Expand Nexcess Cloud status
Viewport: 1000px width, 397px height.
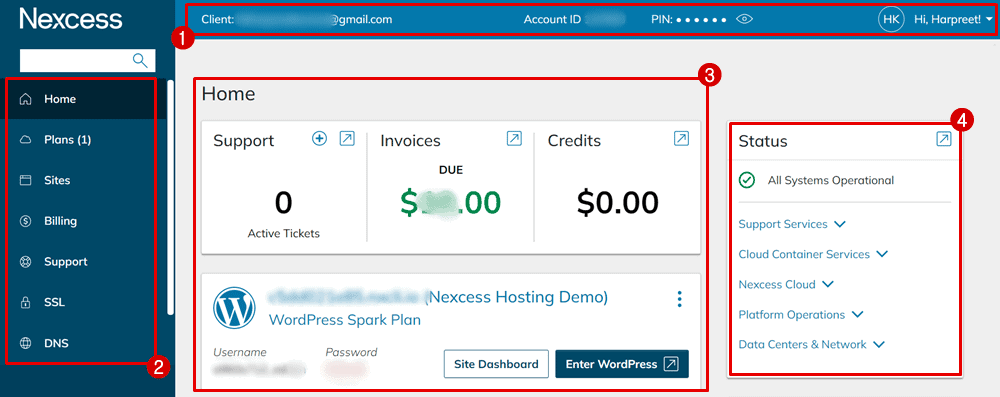point(786,284)
